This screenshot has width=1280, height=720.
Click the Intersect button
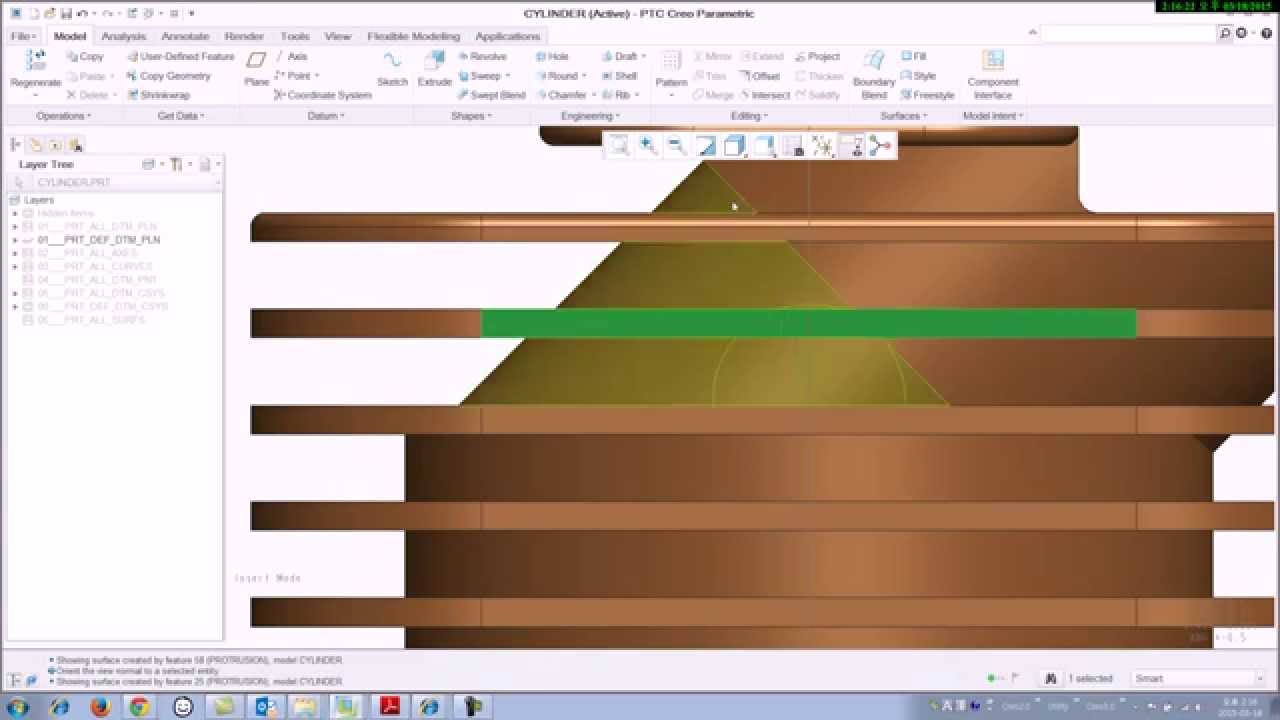(x=765, y=95)
